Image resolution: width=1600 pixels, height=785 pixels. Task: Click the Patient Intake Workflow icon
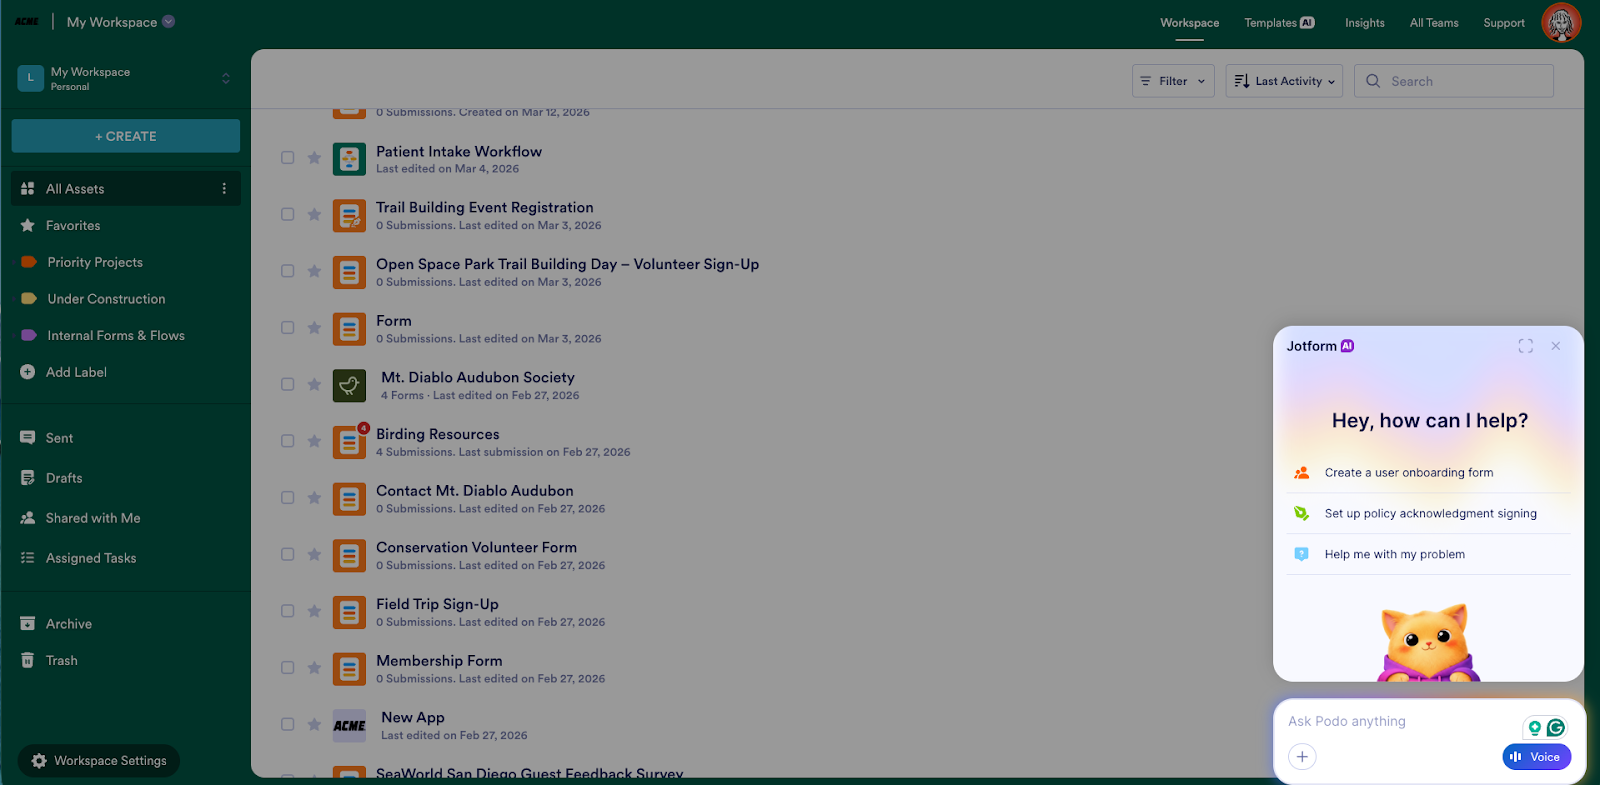(x=349, y=159)
